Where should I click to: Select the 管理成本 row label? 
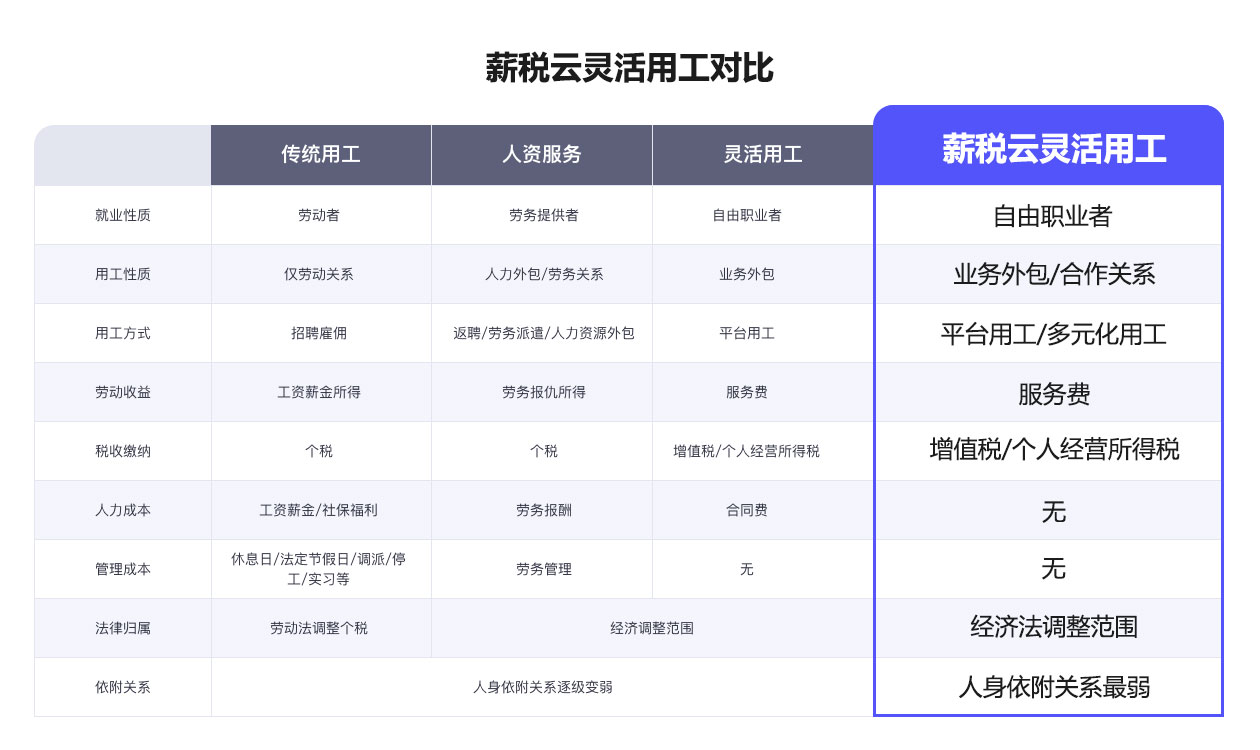click(123, 569)
